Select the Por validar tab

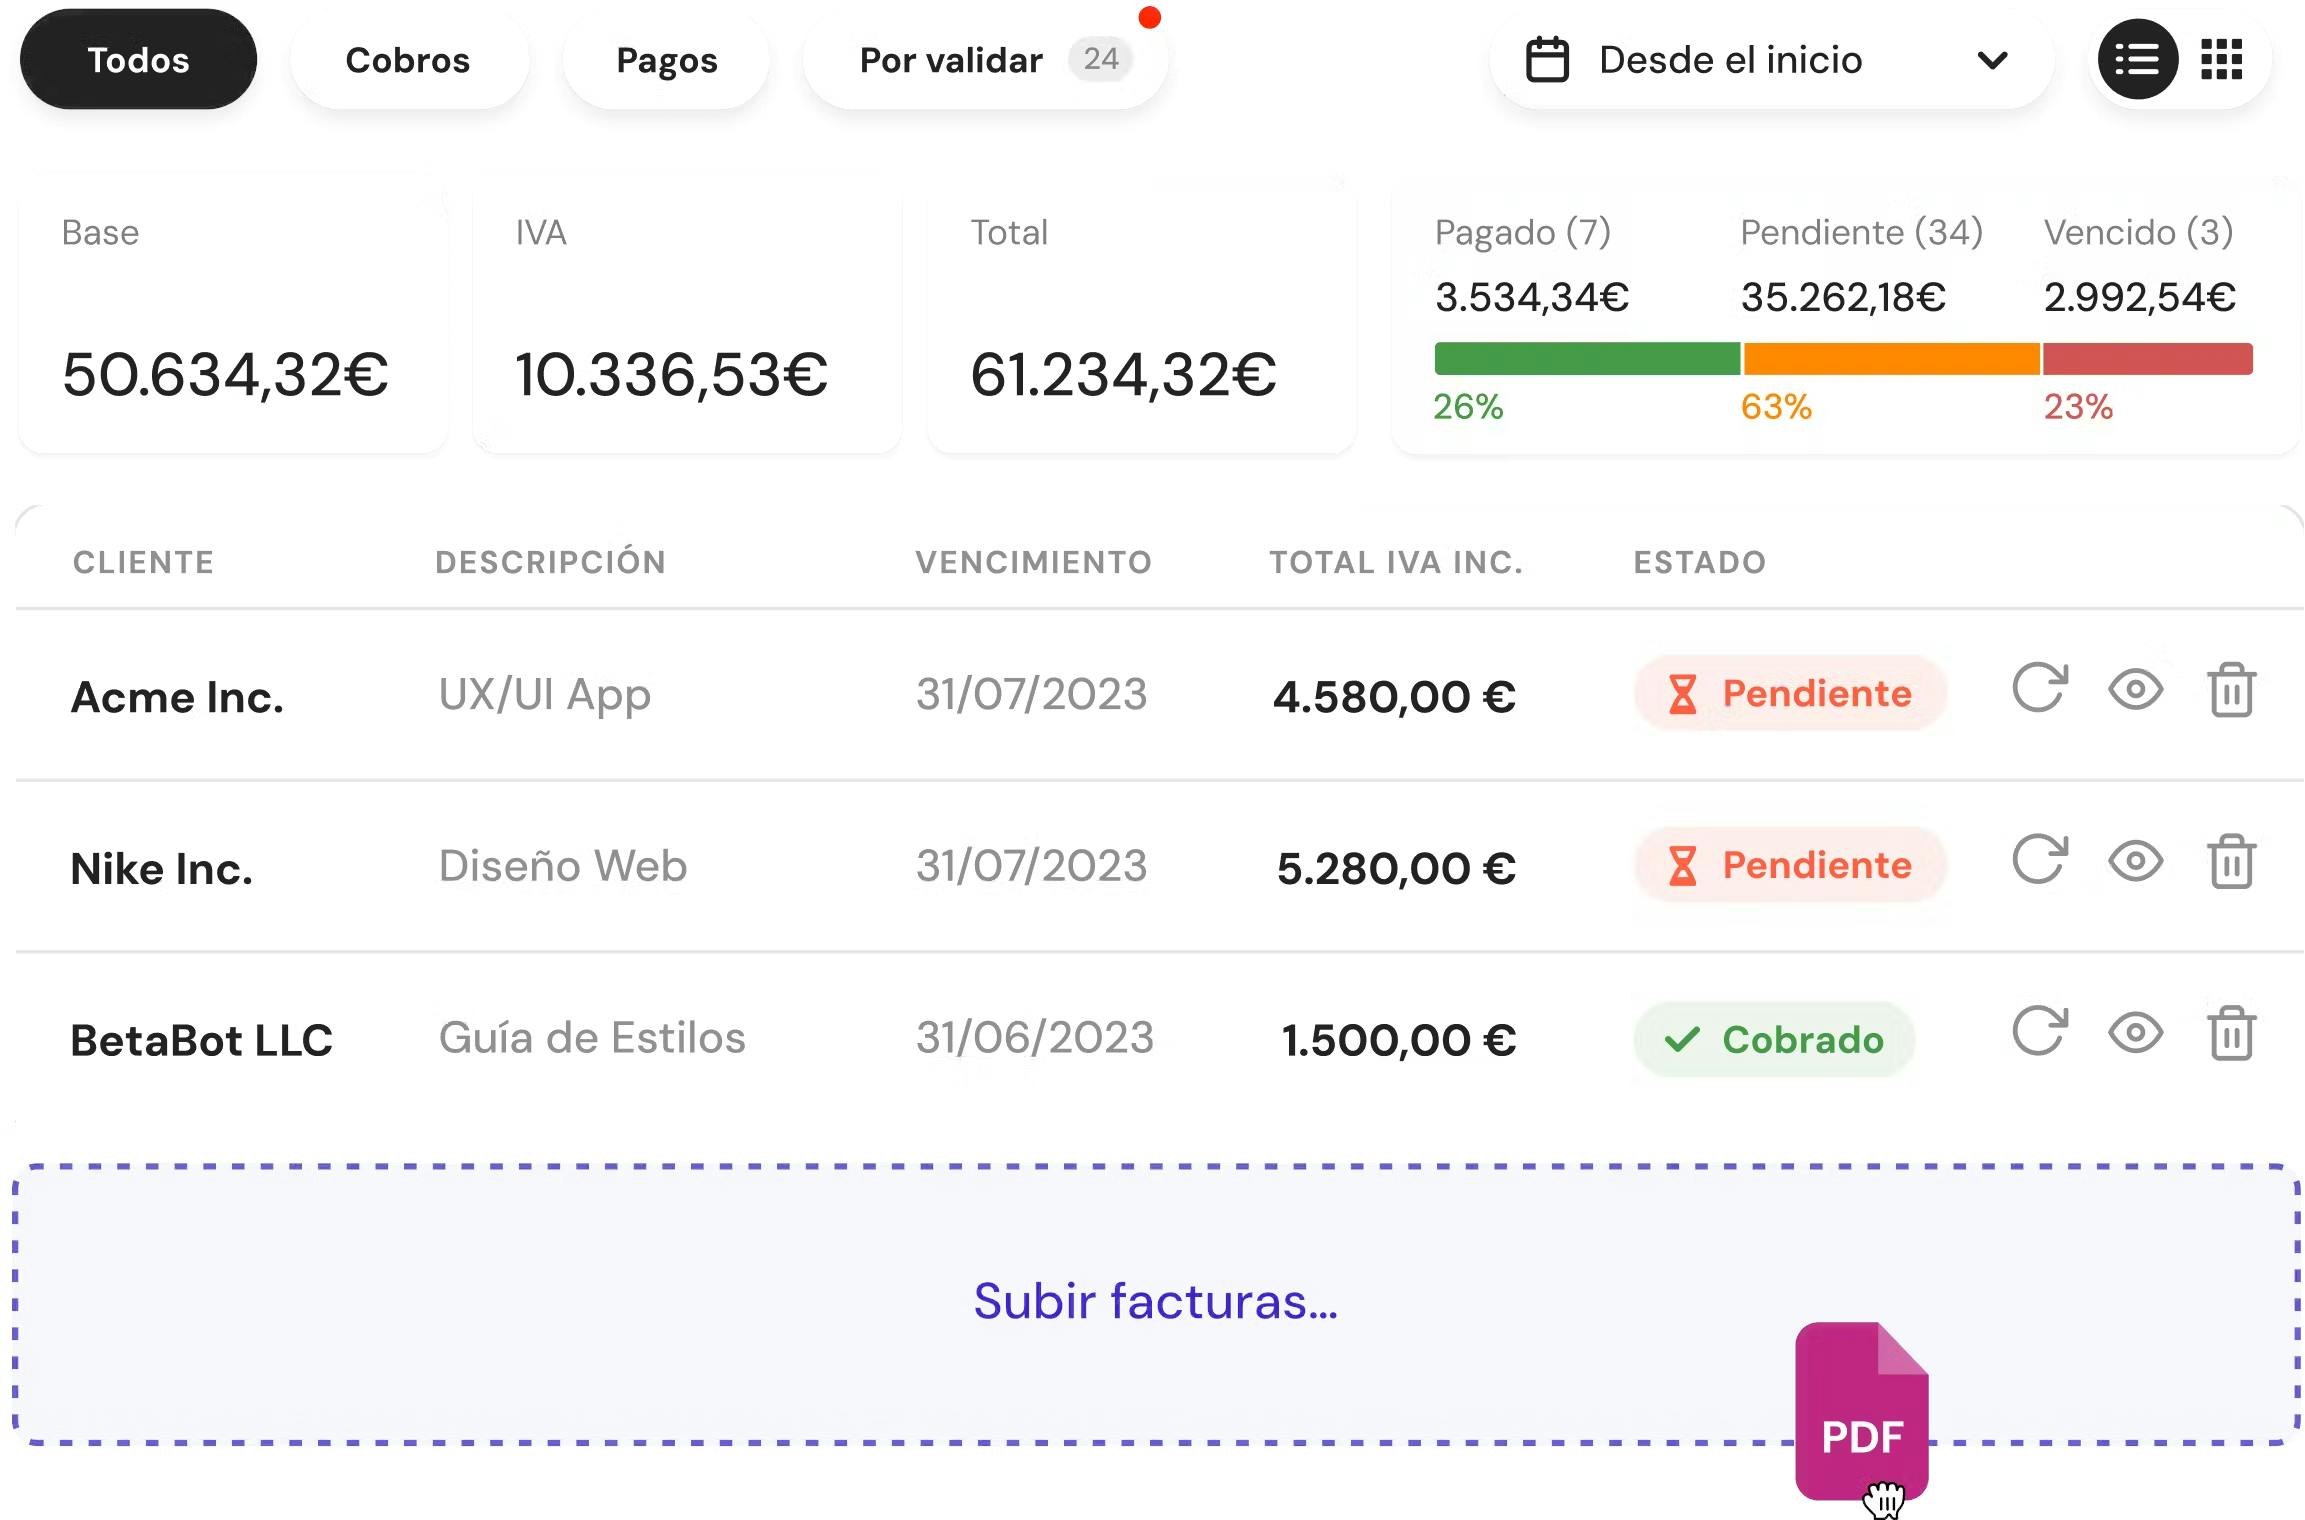click(x=984, y=60)
